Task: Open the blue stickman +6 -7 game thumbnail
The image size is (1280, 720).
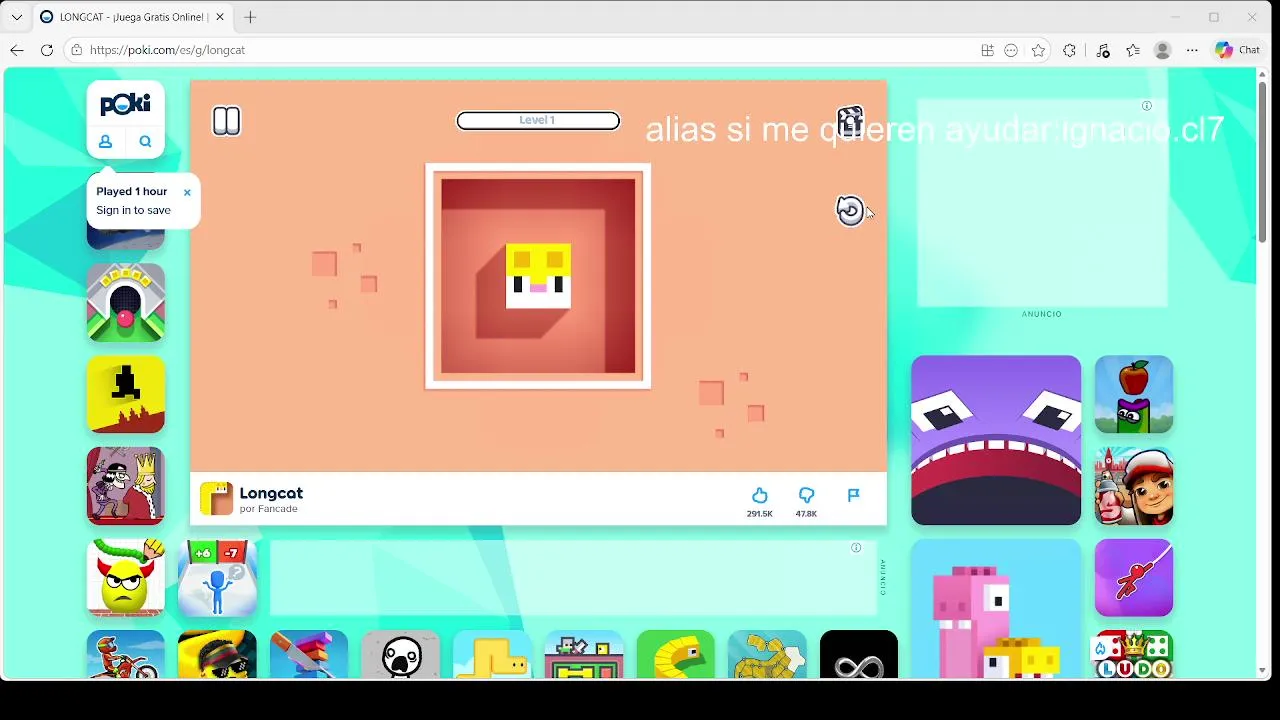Action: (x=217, y=578)
